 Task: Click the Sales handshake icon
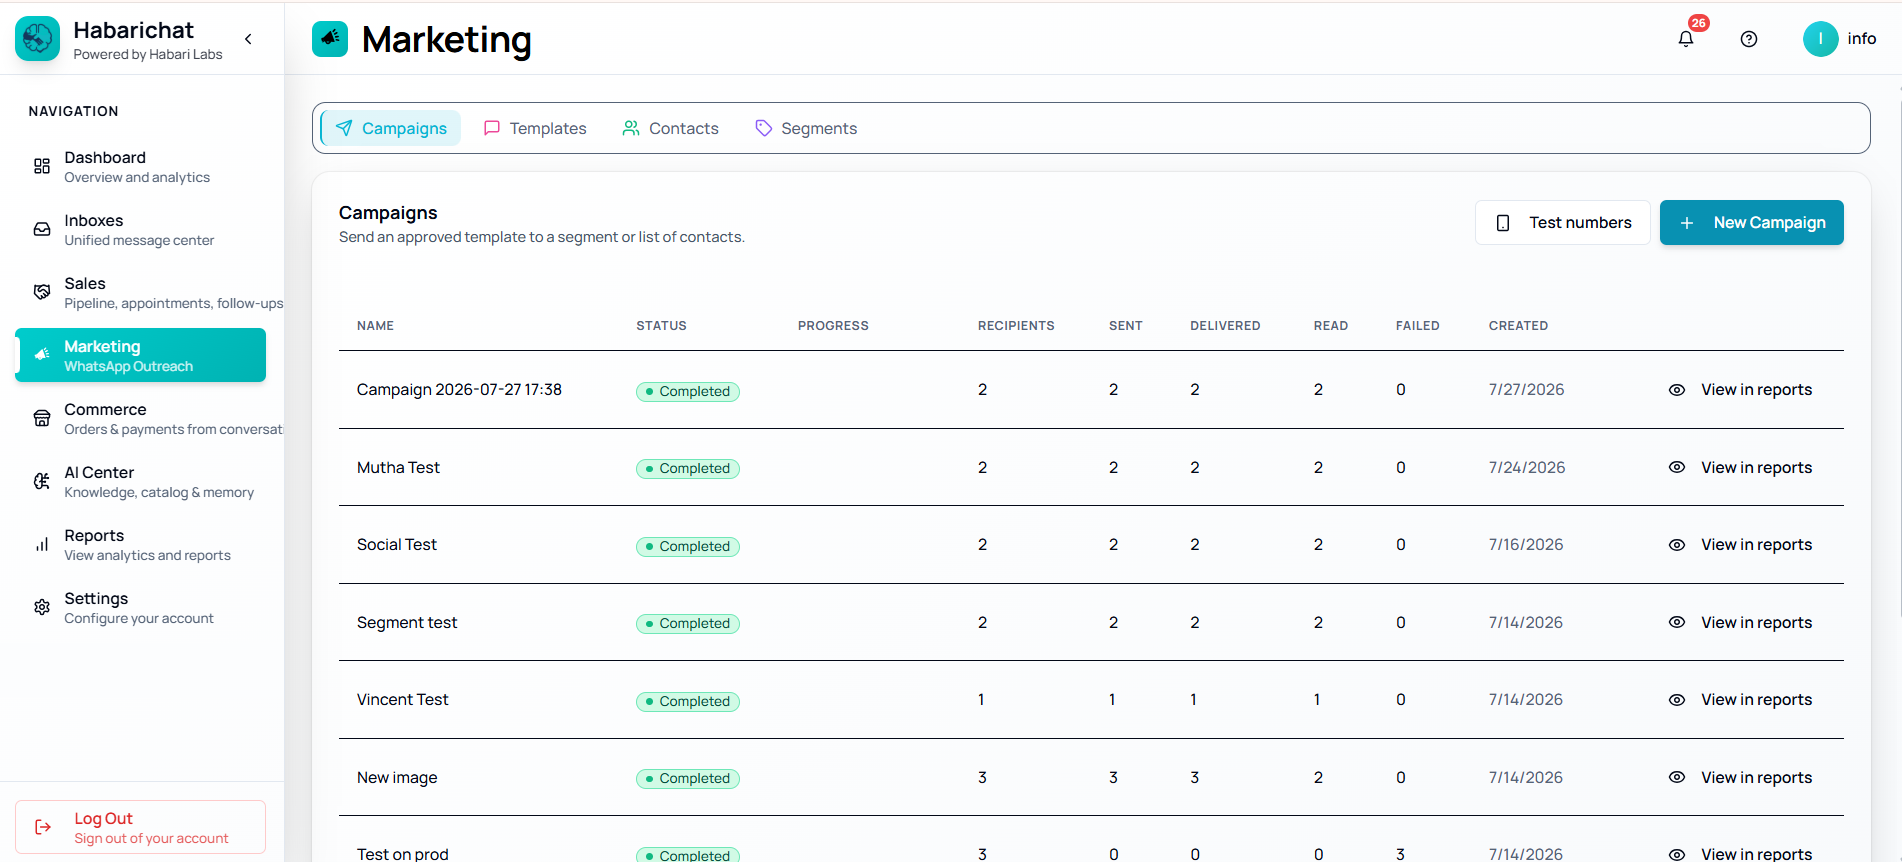tap(42, 292)
